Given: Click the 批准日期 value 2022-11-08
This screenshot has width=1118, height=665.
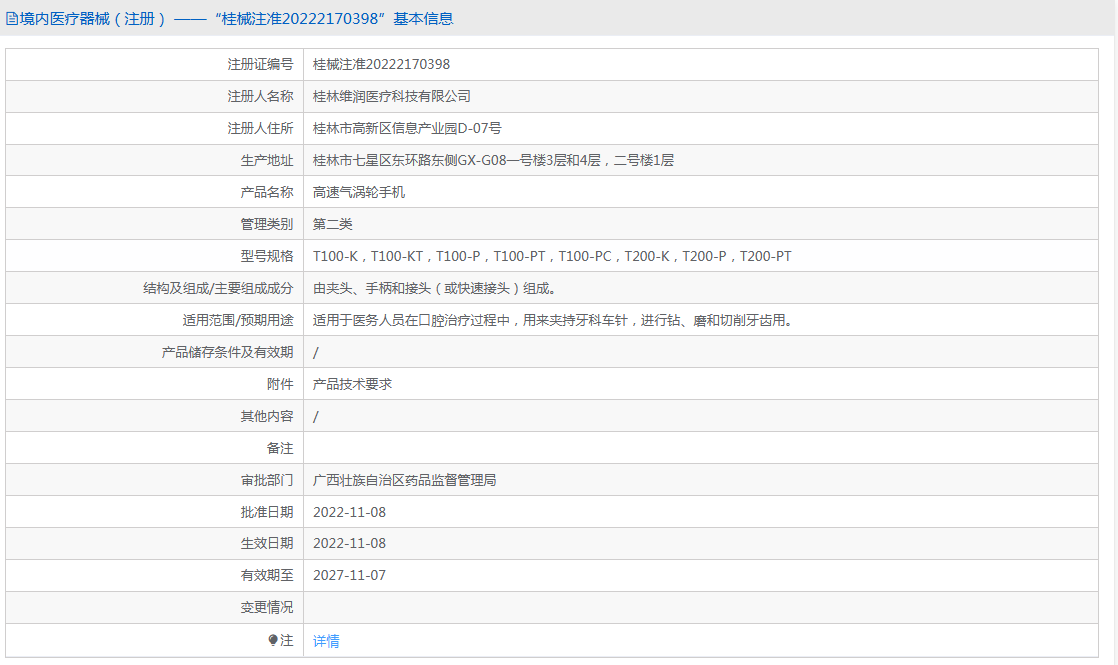Looking at the screenshot, I should [349, 512].
